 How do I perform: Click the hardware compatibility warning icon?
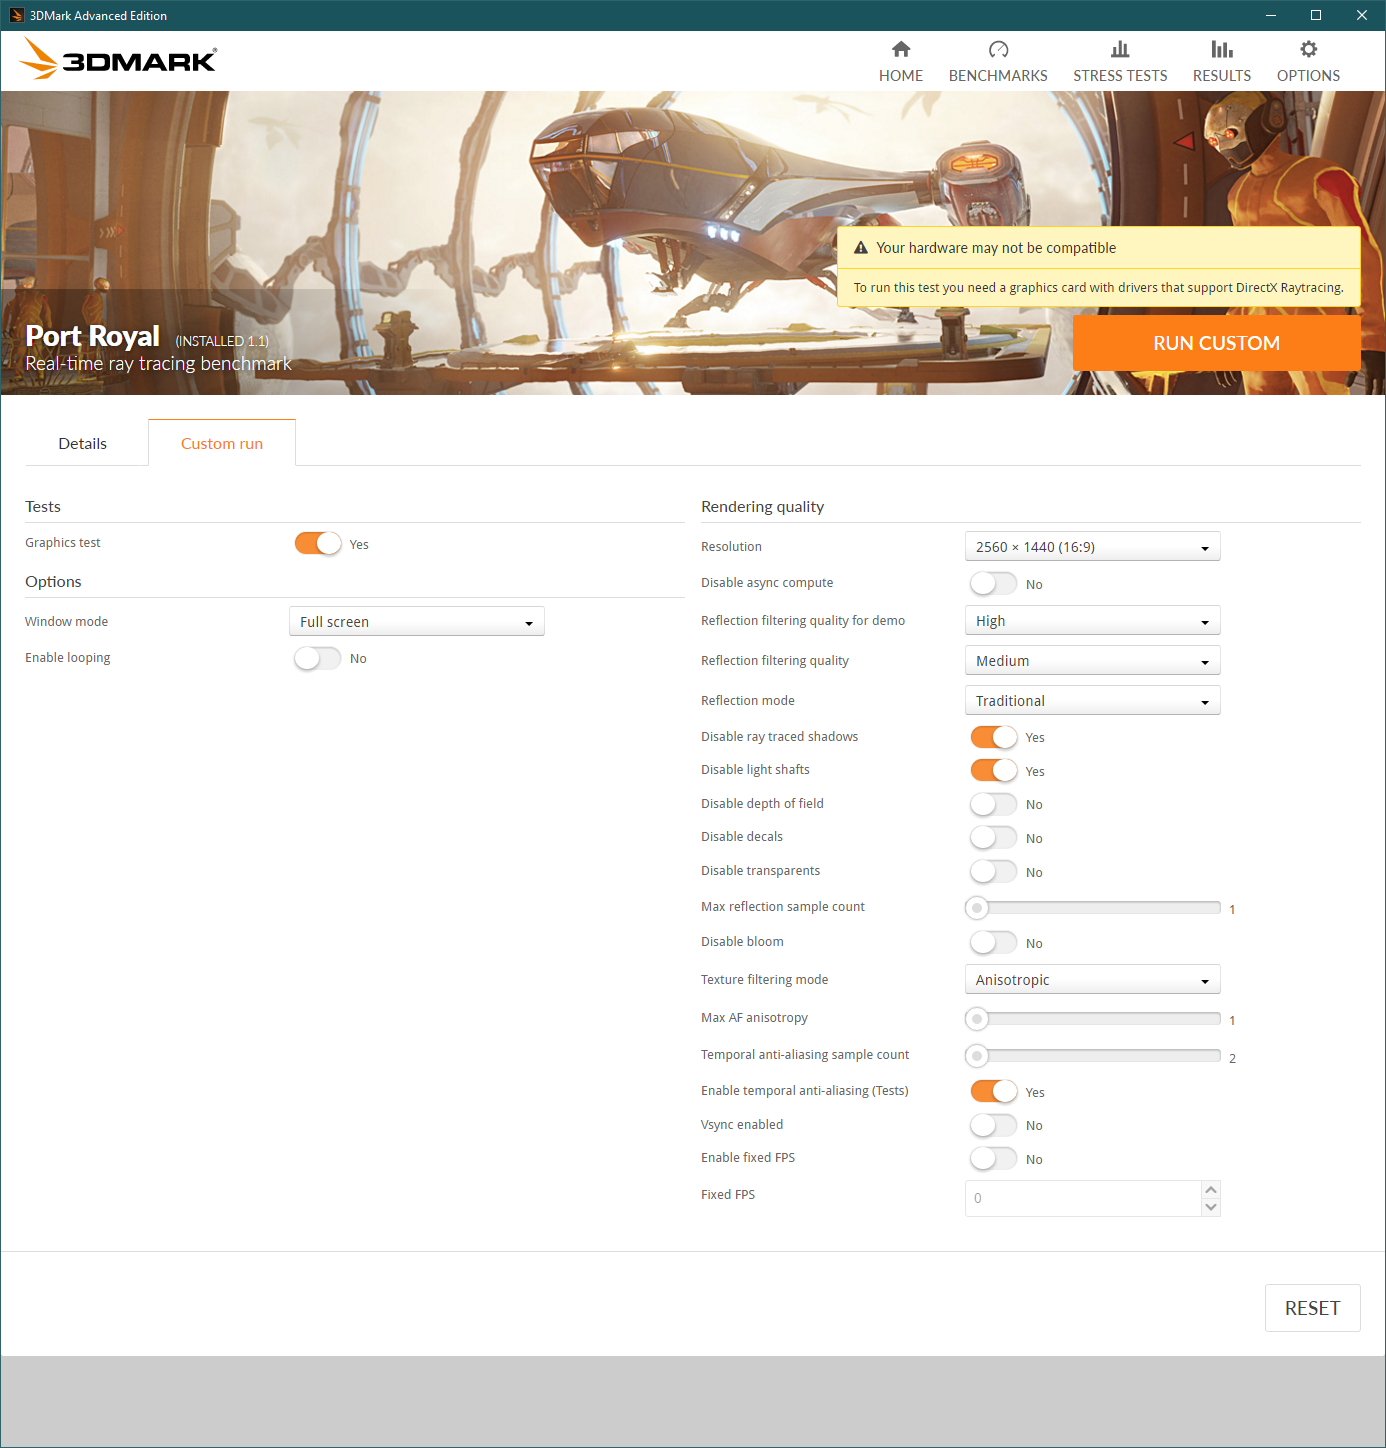[860, 247]
